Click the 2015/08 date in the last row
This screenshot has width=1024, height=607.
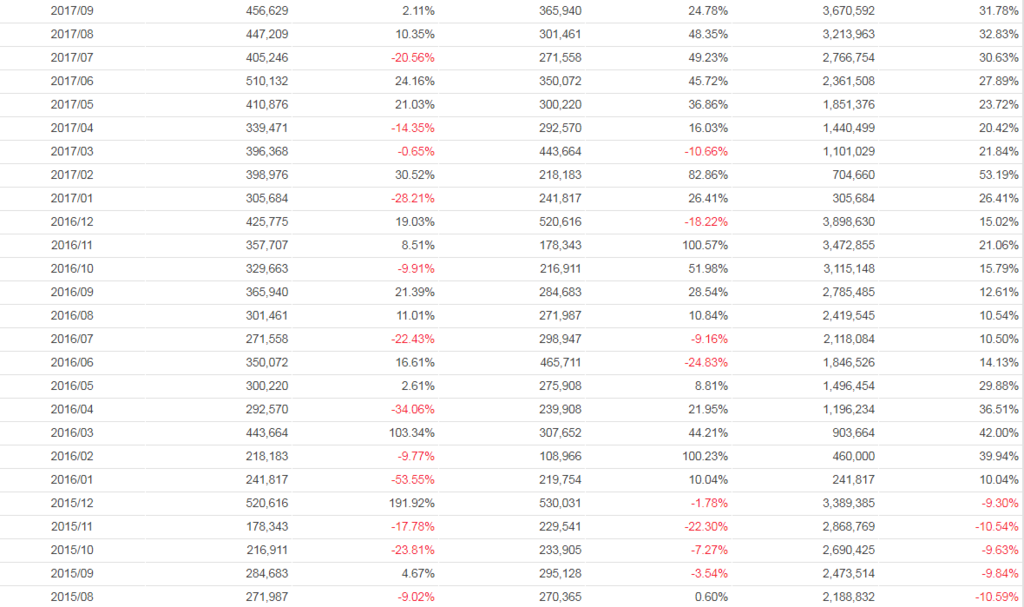[71, 597]
